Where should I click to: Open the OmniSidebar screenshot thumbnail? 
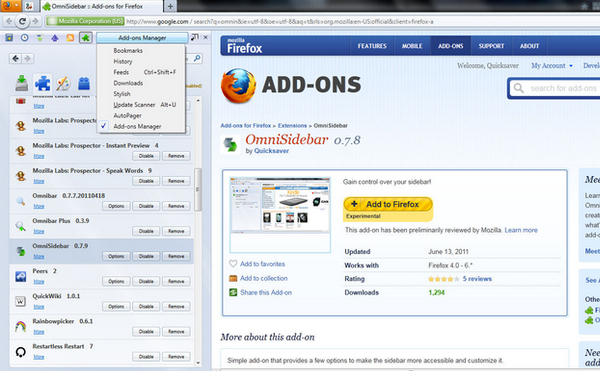pyautogui.click(x=280, y=215)
